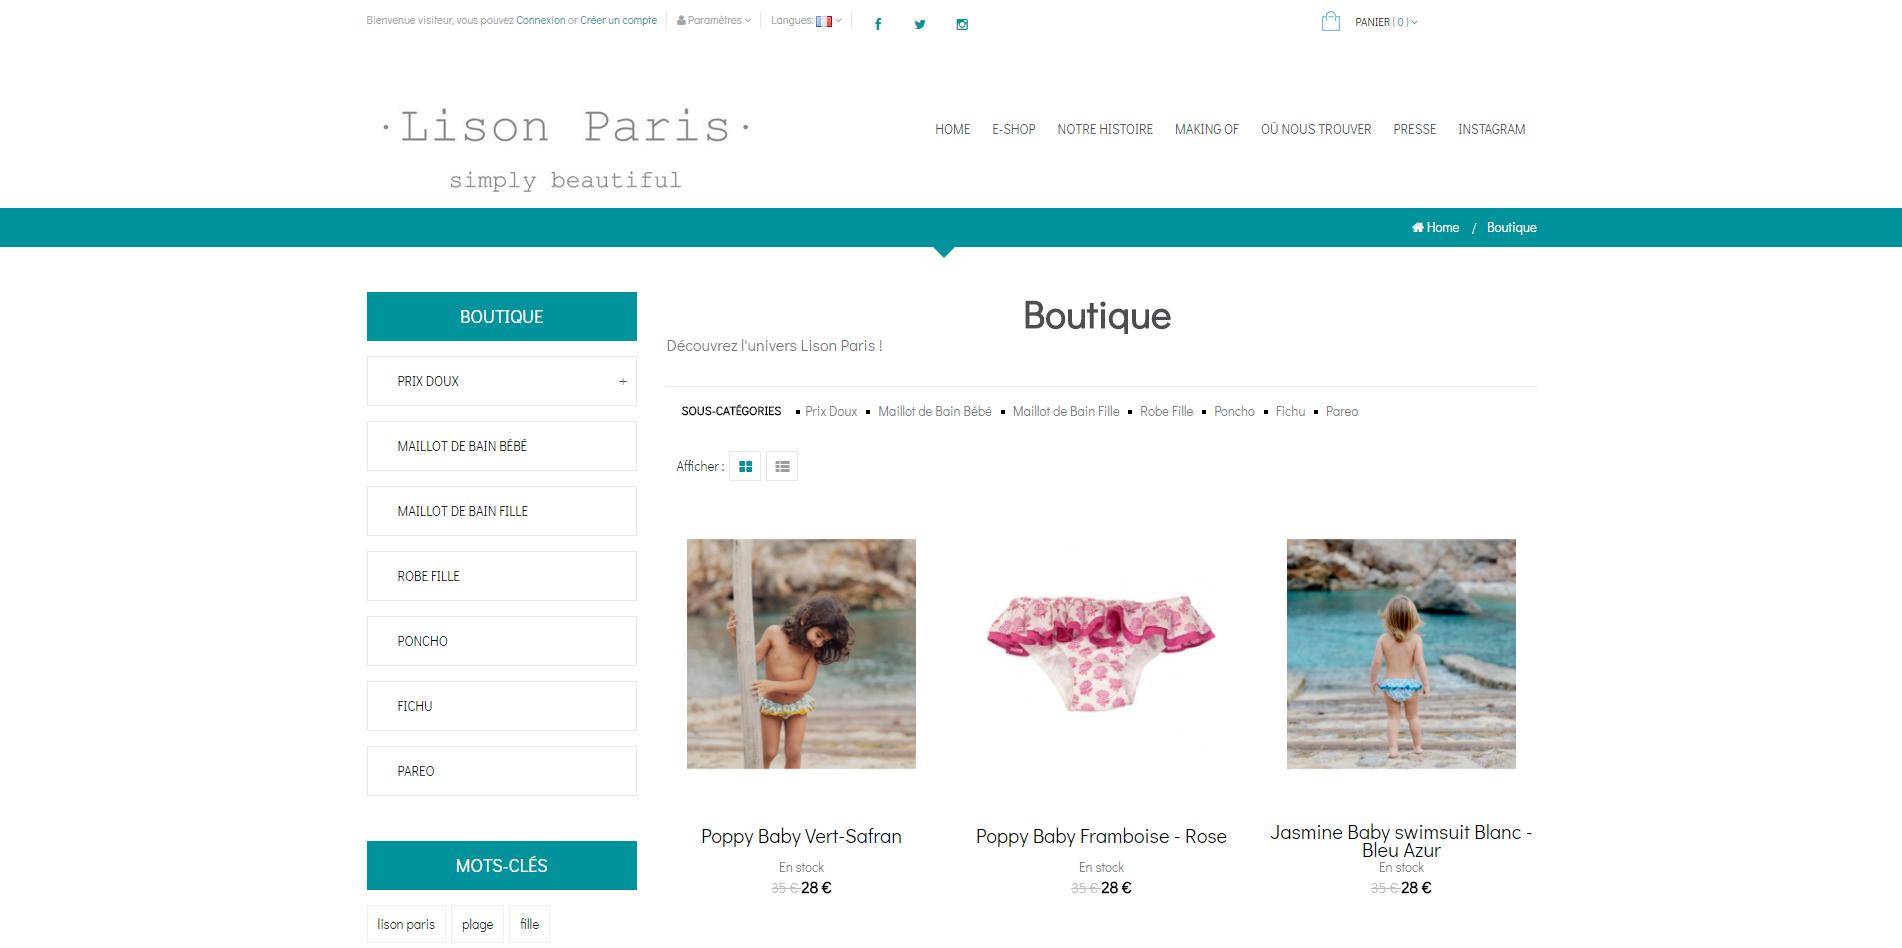Open the E-SHOP menu item
1902x948 pixels.
1013,129
